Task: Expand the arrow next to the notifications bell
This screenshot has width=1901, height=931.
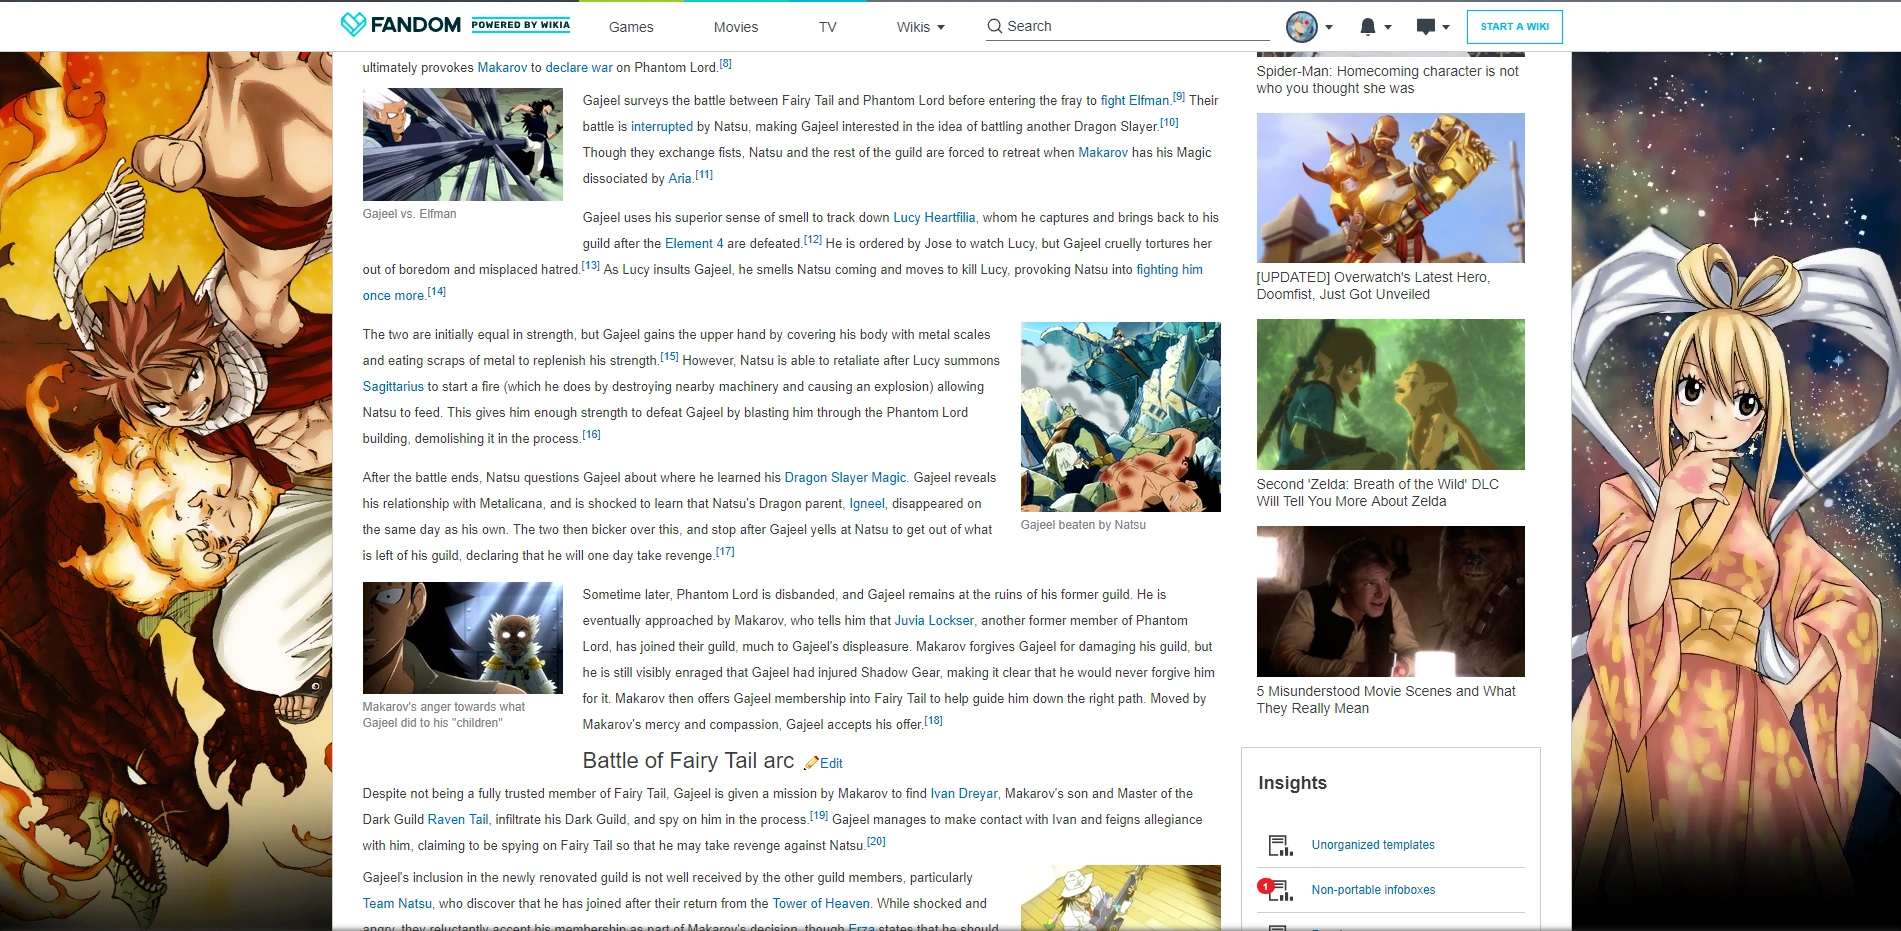Action: coord(1388,28)
